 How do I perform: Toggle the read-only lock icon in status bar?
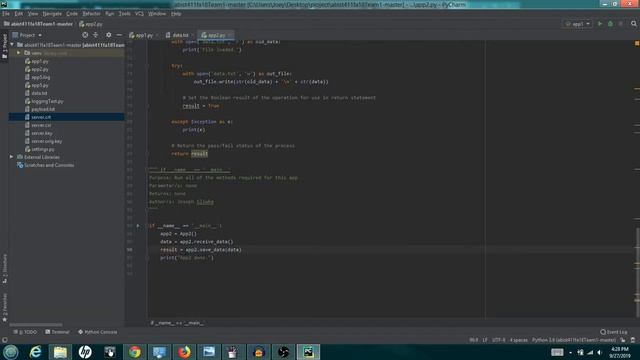(x=623, y=340)
